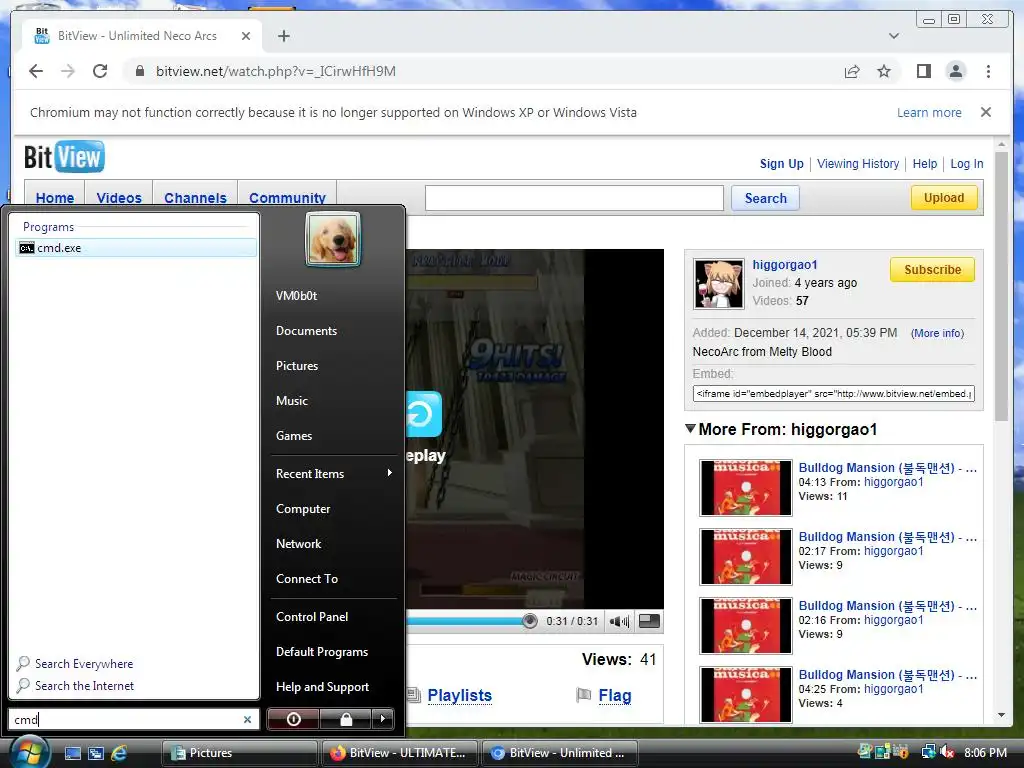Open the Bulldog Mansion 02:17 video title
1024x768 pixels.
[x=888, y=536]
